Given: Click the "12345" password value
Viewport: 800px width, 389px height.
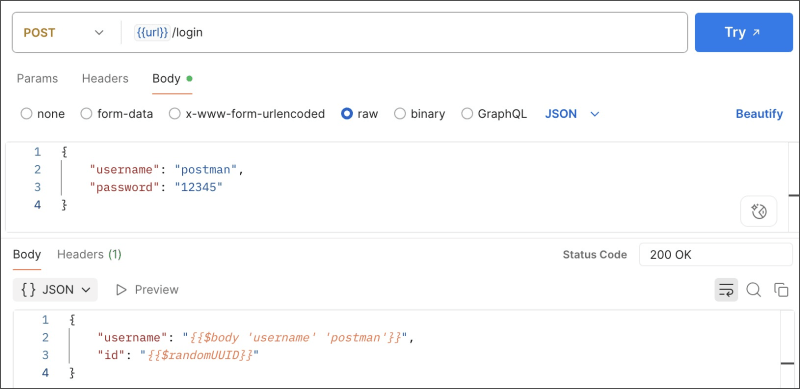Looking at the screenshot, I should [x=198, y=187].
